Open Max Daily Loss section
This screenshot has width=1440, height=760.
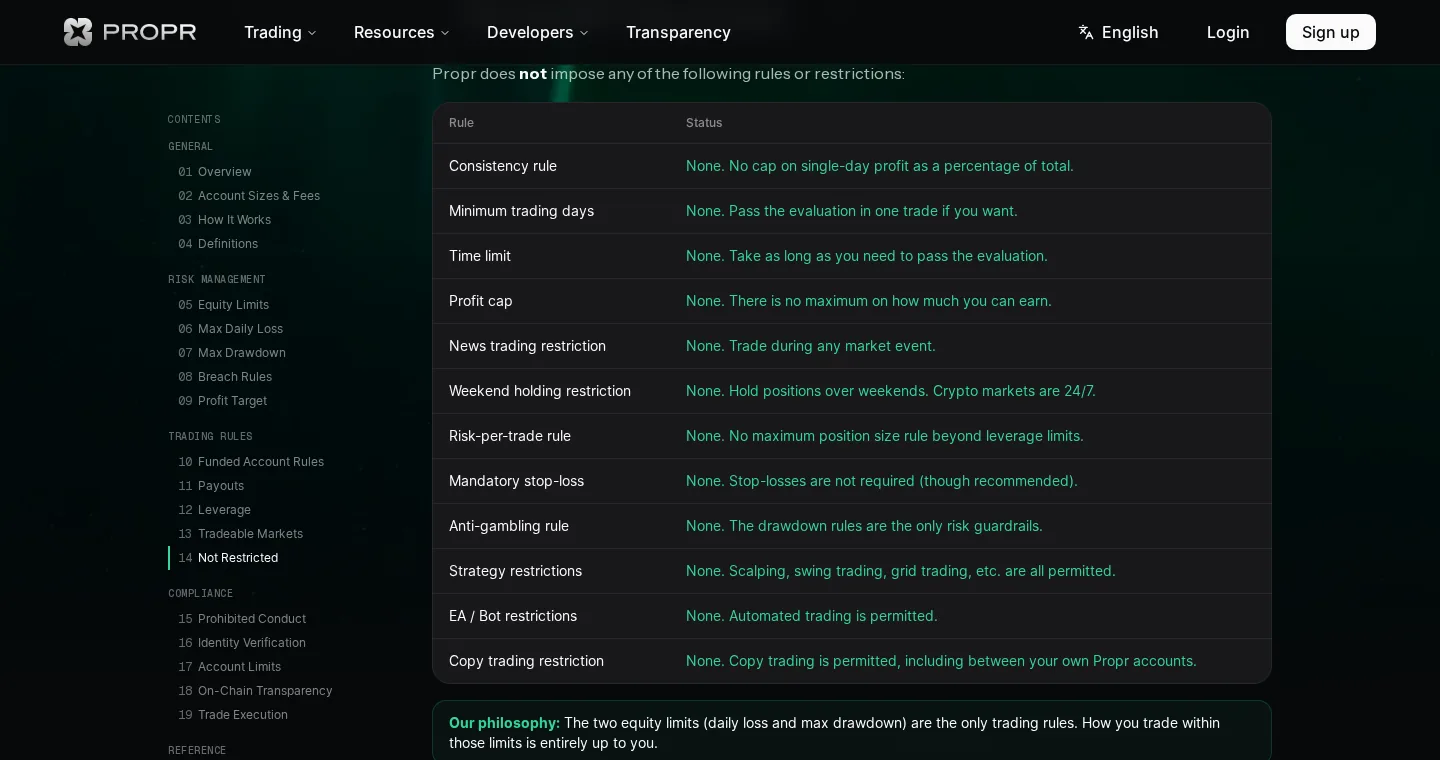(x=230, y=329)
